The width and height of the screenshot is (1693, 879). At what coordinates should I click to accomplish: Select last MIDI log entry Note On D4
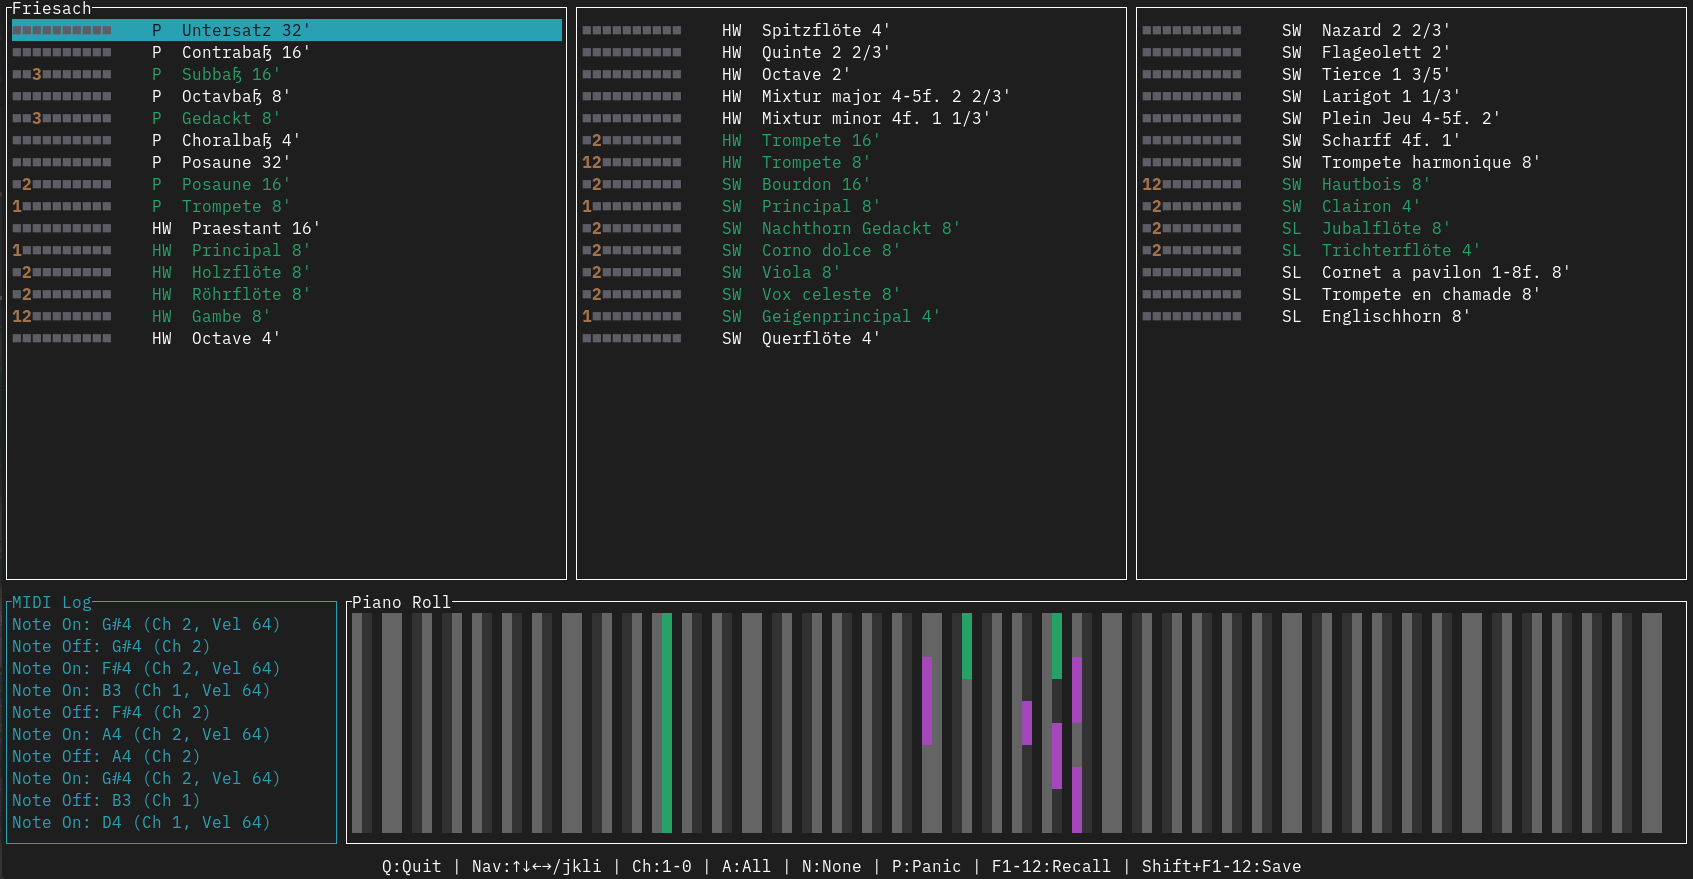tap(141, 823)
